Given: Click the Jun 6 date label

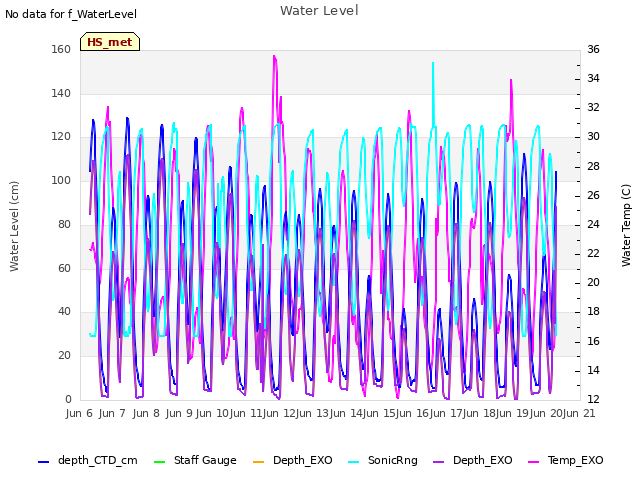Looking at the screenshot, I should pyautogui.click(x=79, y=413).
